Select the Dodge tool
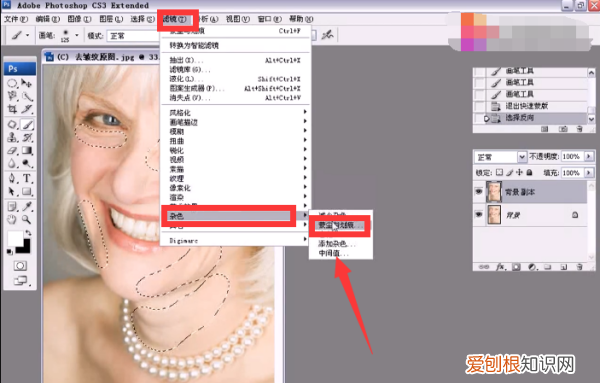This screenshot has height=383, width=600. pyautogui.click(x=26, y=163)
